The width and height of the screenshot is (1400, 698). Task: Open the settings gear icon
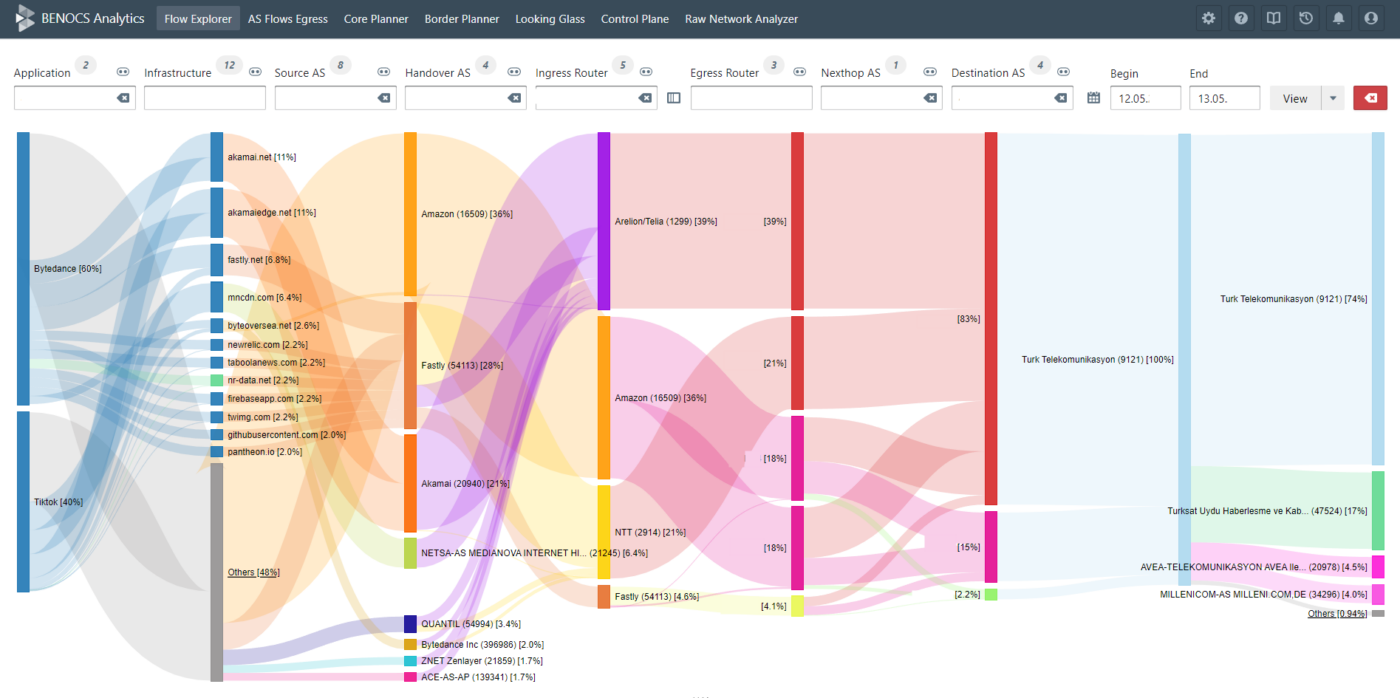pyautogui.click(x=1208, y=18)
